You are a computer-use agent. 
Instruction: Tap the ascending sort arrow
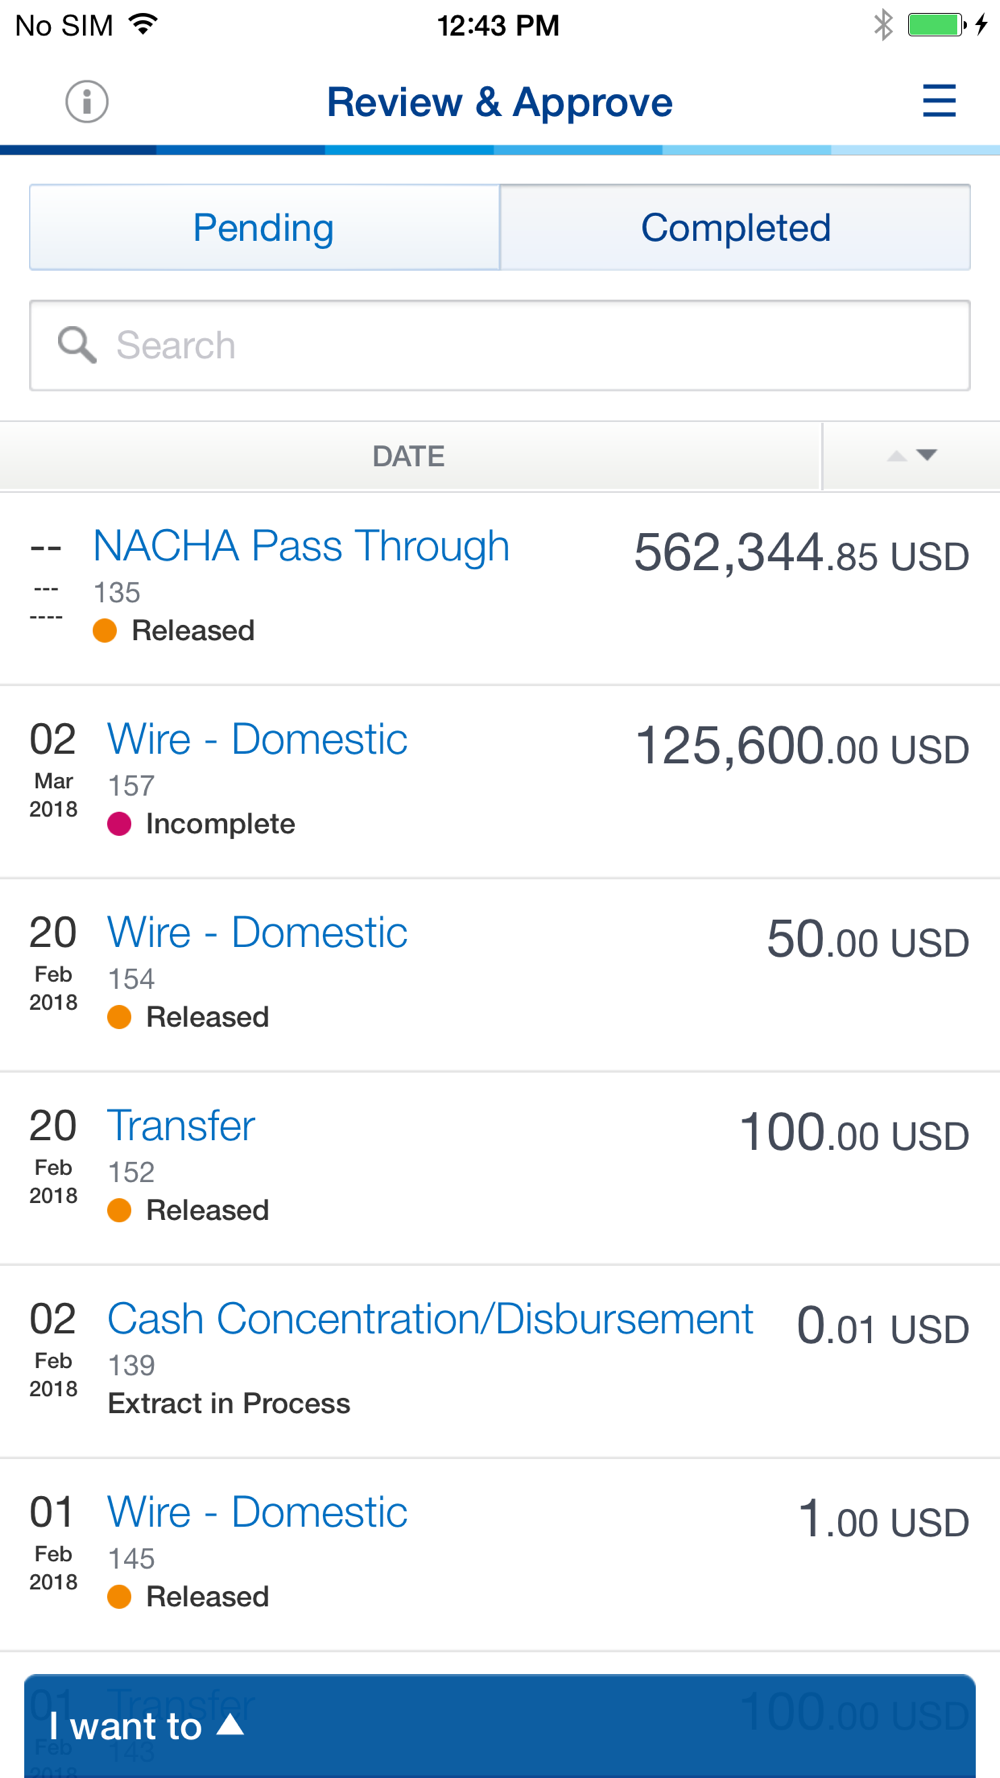(897, 456)
